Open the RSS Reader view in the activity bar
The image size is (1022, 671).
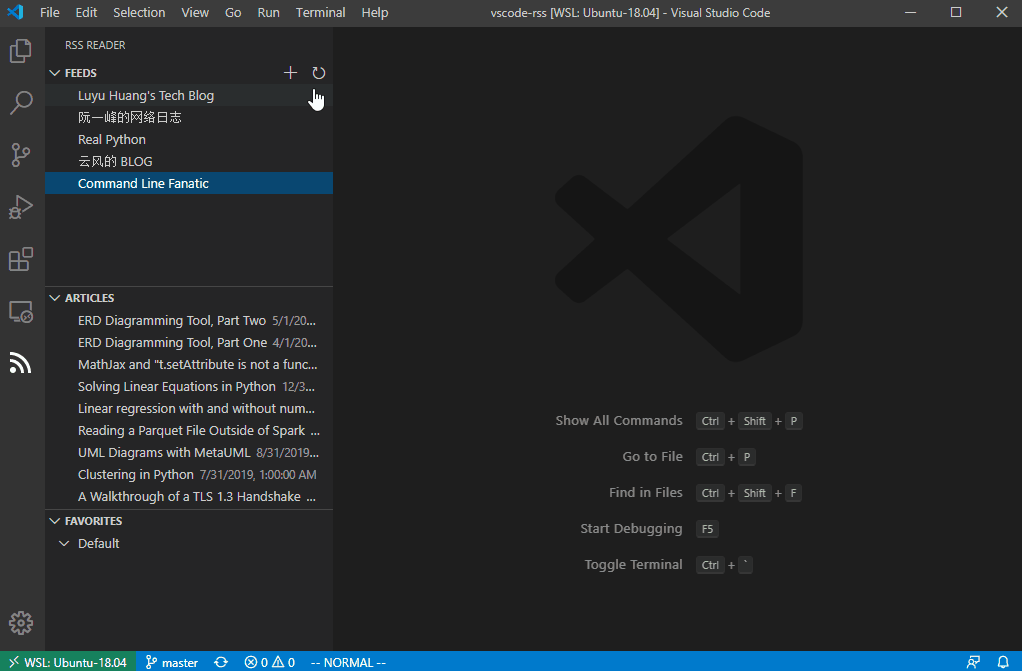[x=21, y=363]
